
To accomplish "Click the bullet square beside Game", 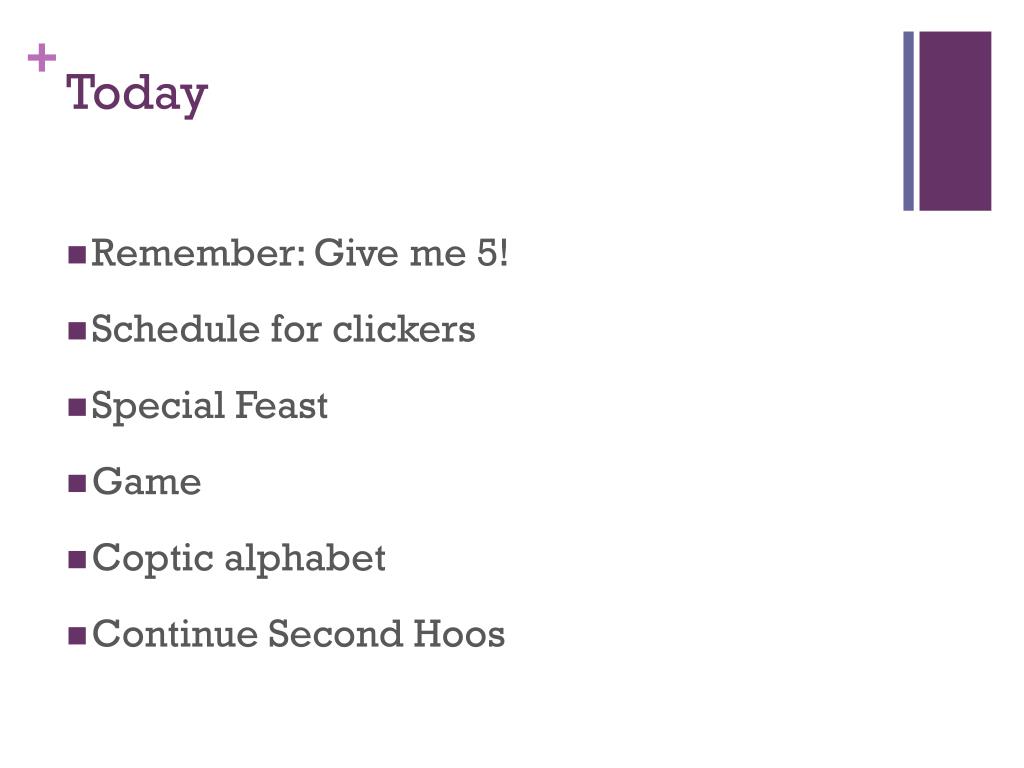I will [x=77, y=483].
